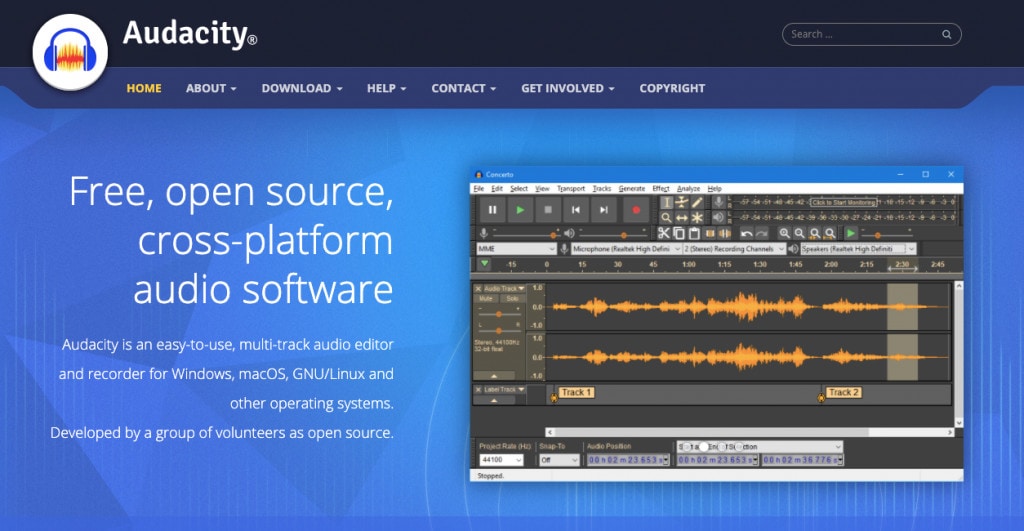Go to the COPYRIGHT page link
This screenshot has height=531, width=1024.
672,88
